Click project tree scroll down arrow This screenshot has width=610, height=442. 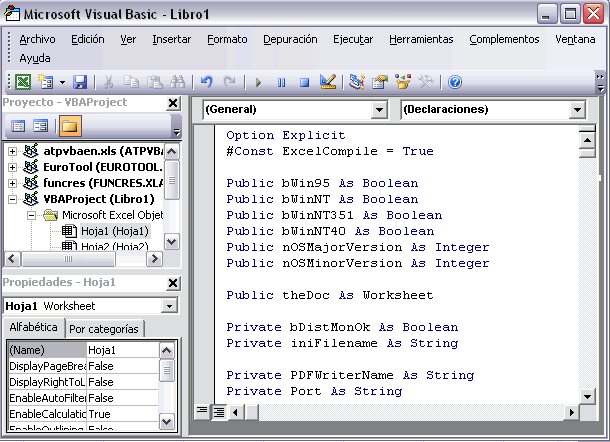[172, 242]
